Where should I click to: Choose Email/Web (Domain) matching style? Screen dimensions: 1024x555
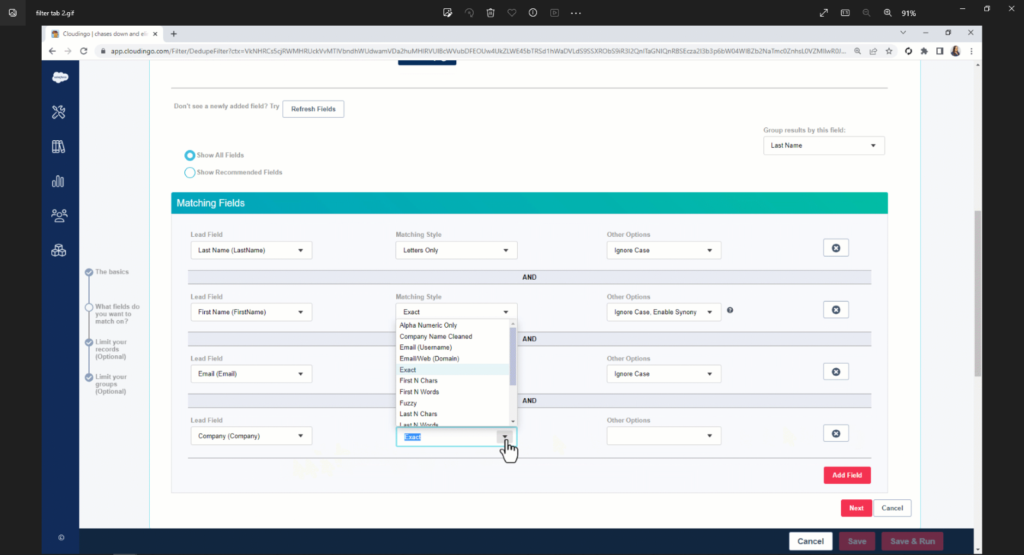(453, 358)
